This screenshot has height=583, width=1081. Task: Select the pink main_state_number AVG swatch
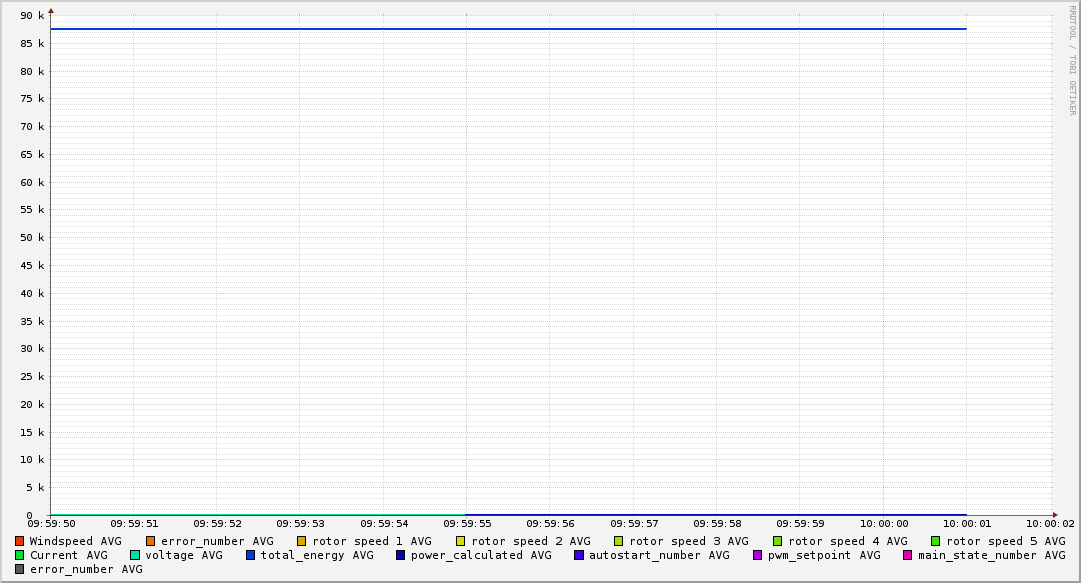click(908, 555)
